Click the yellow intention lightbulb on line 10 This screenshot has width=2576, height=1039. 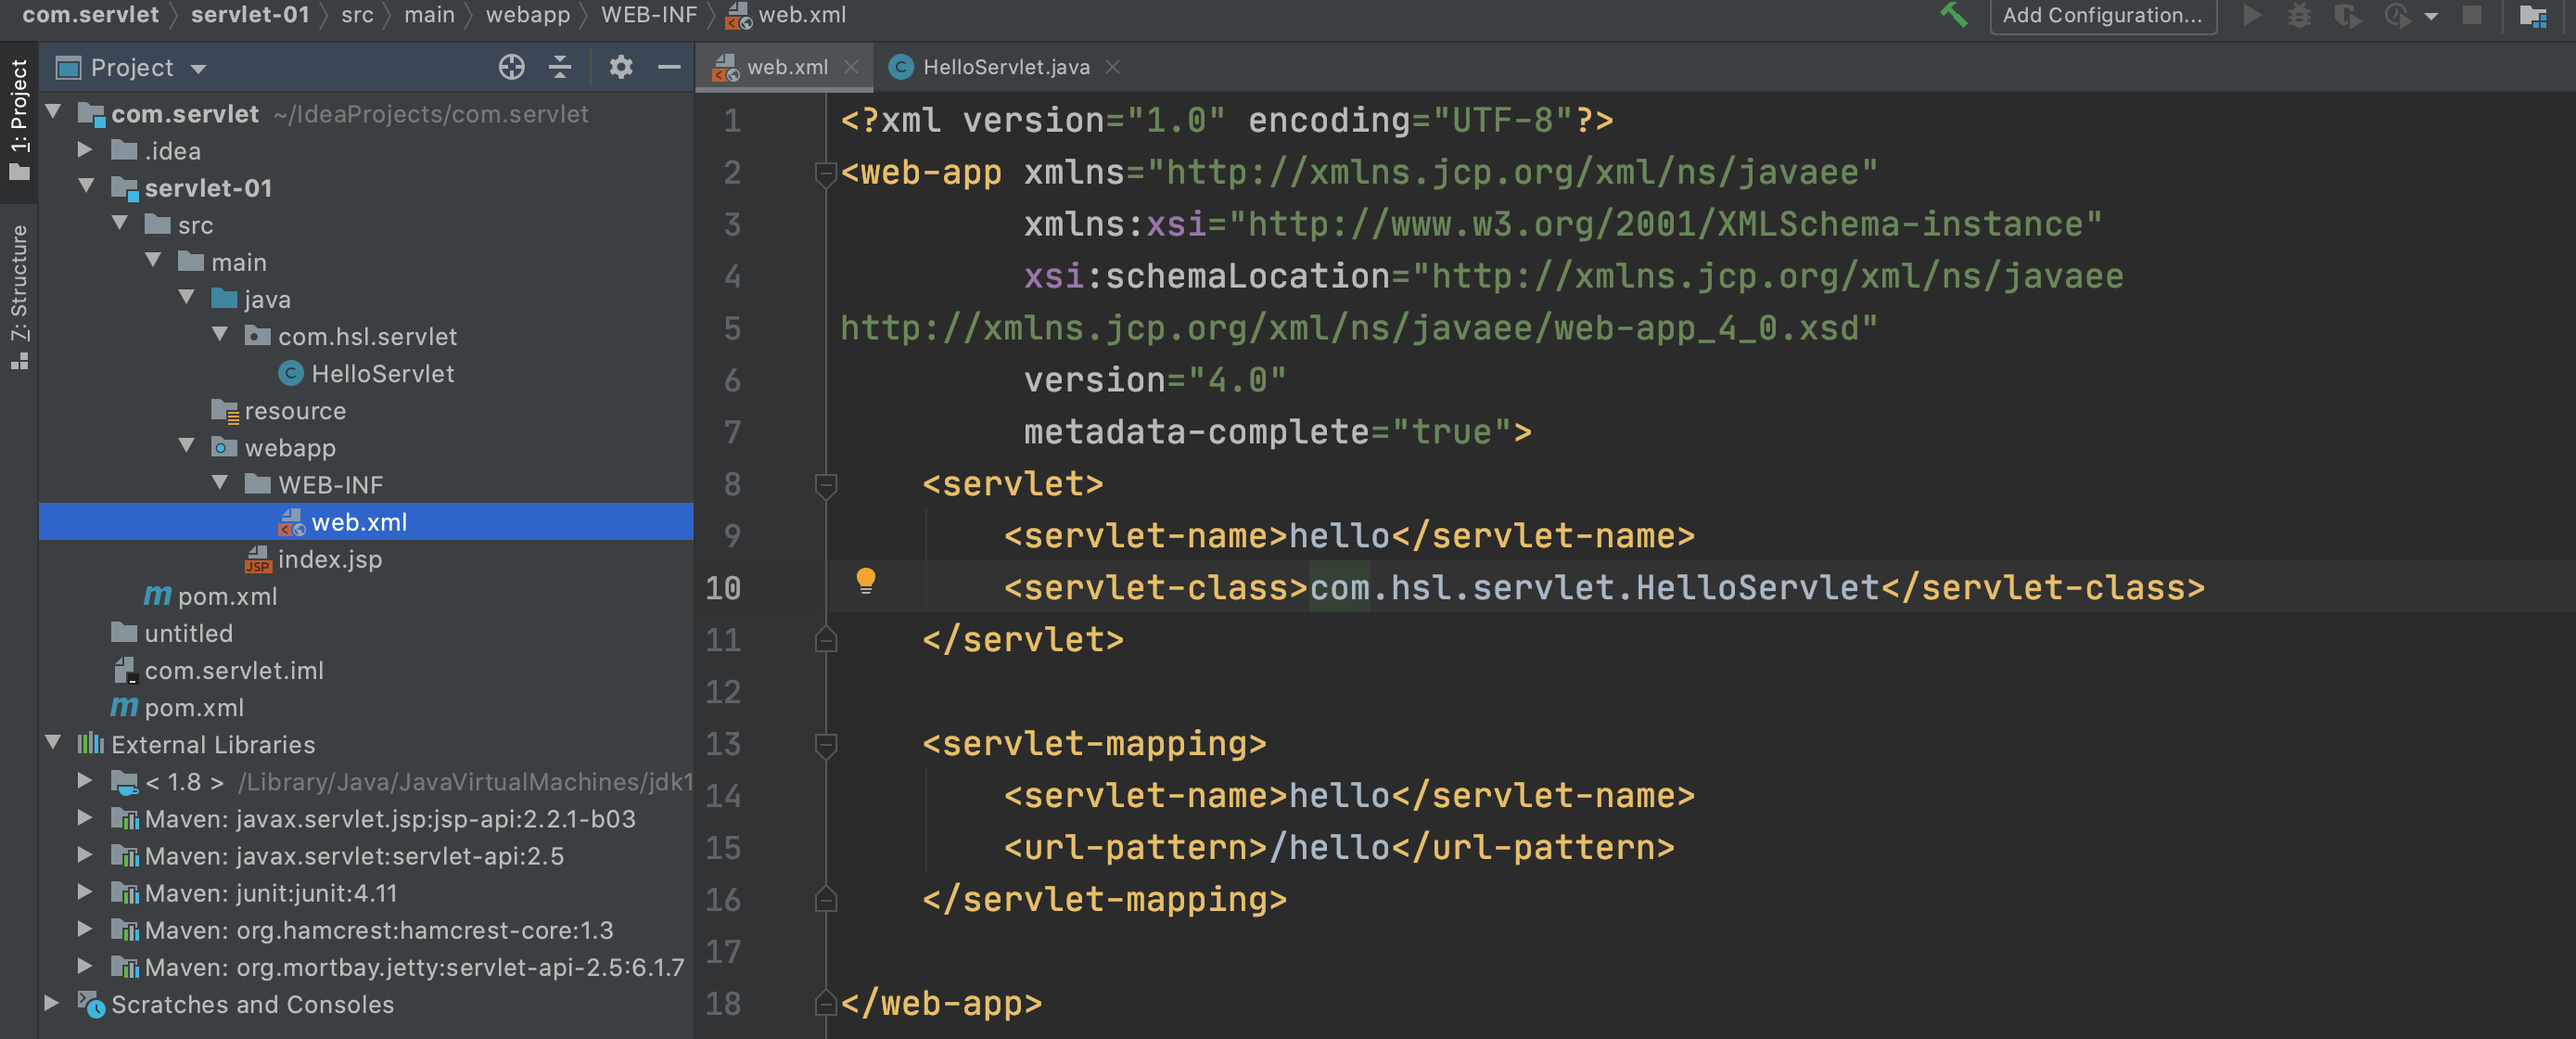click(865, 580)
